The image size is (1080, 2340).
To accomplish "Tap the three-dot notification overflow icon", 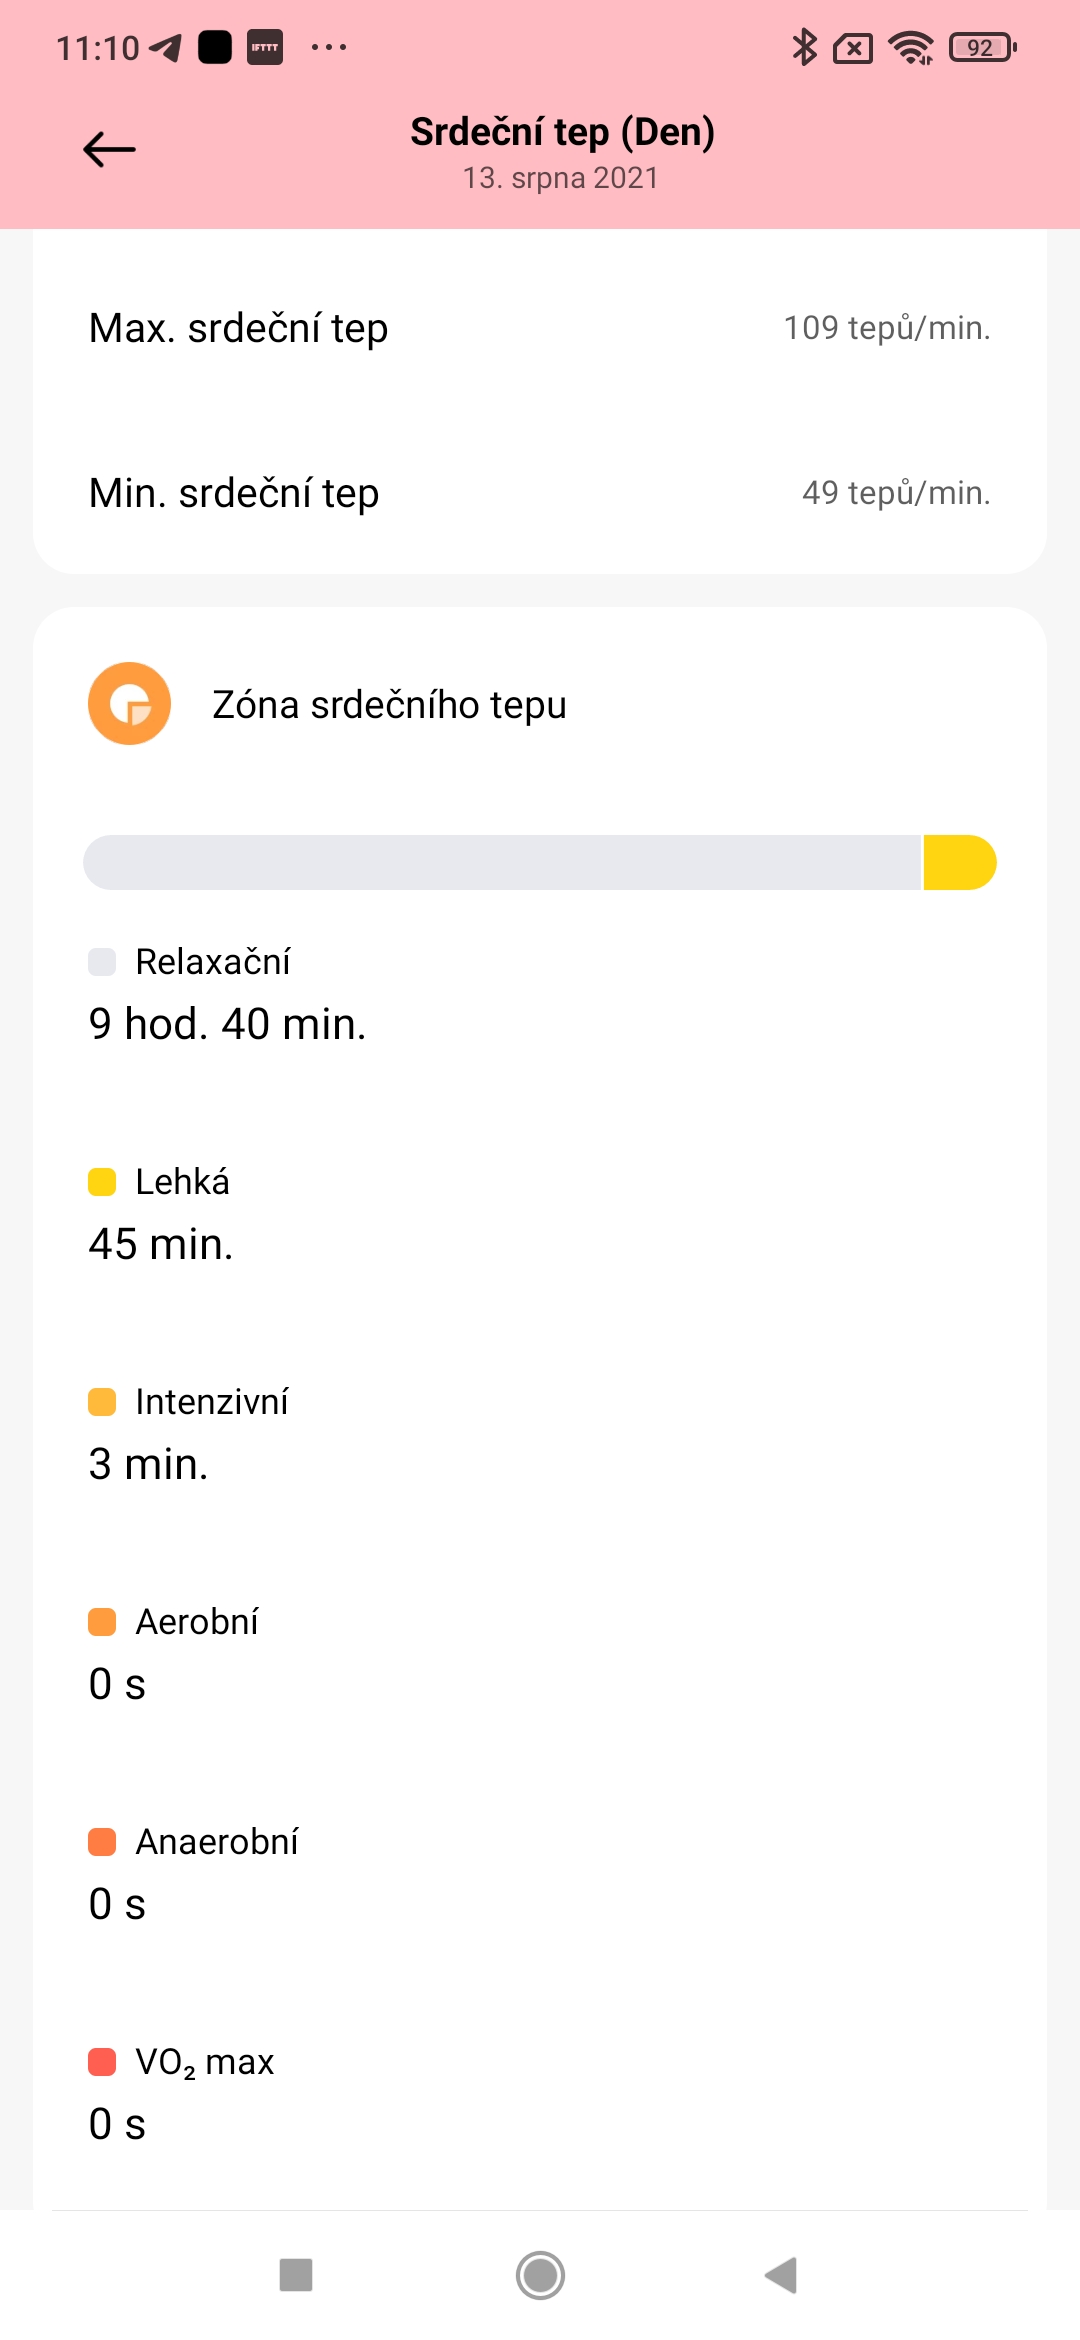I will point(329,47).
